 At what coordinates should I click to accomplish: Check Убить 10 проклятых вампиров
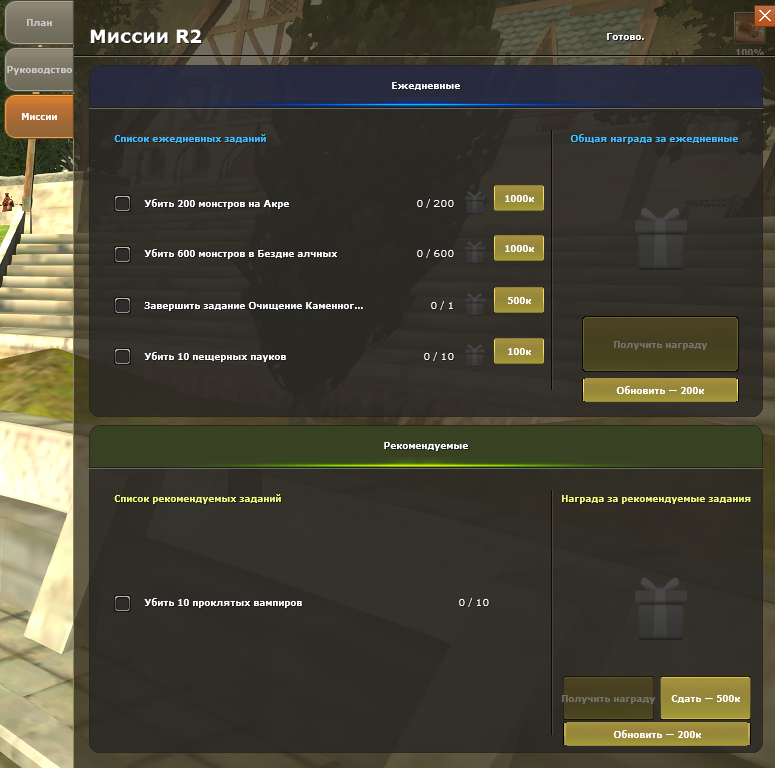tap(123, 603)
